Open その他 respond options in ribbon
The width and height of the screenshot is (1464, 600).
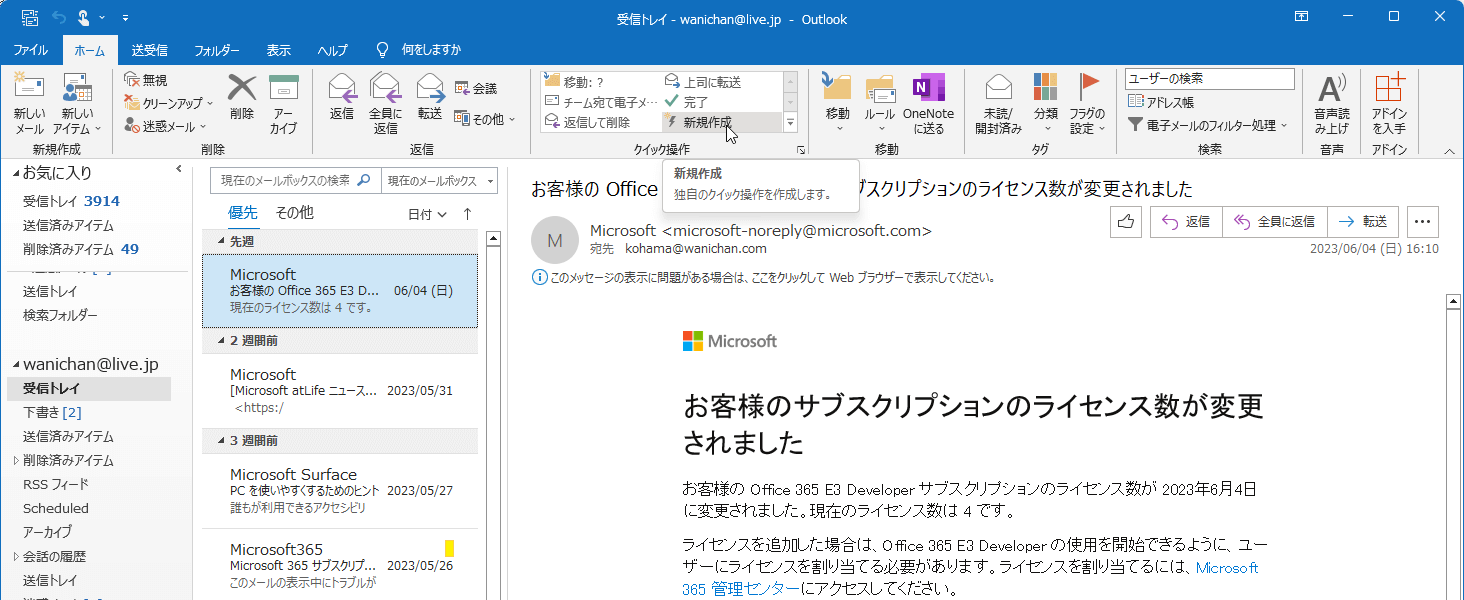tap(485, 118)
